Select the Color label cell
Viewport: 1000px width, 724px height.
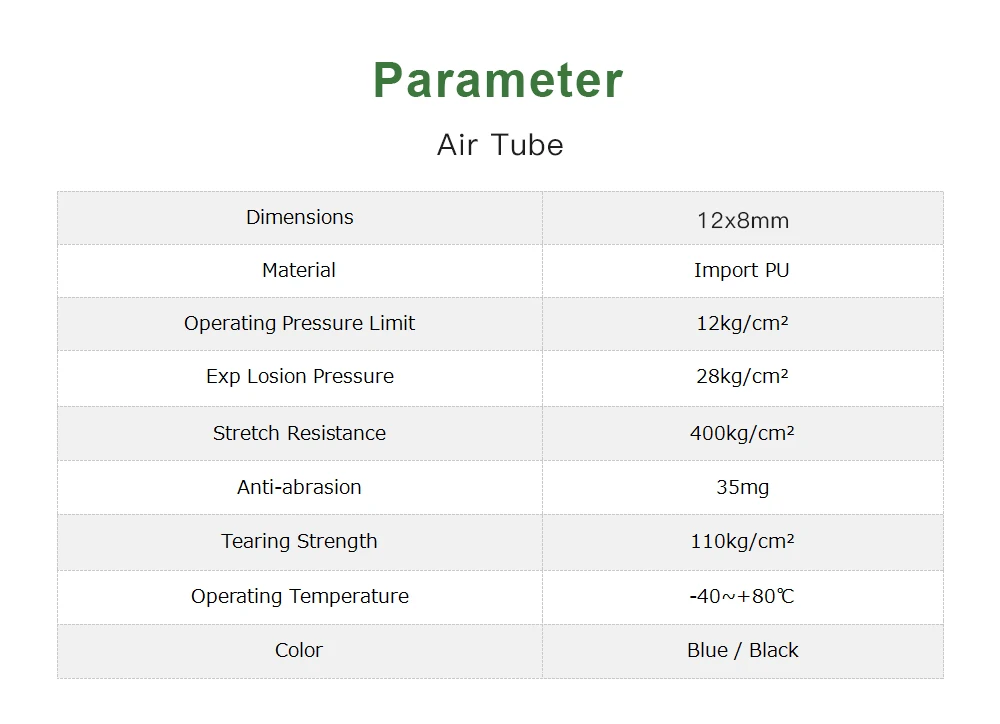pyautogui.click(x=299, y=650)
